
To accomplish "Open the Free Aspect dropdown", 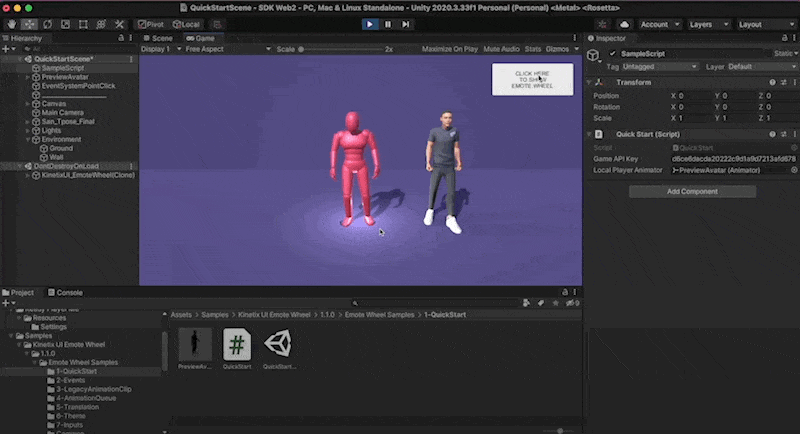I will 228,49.
